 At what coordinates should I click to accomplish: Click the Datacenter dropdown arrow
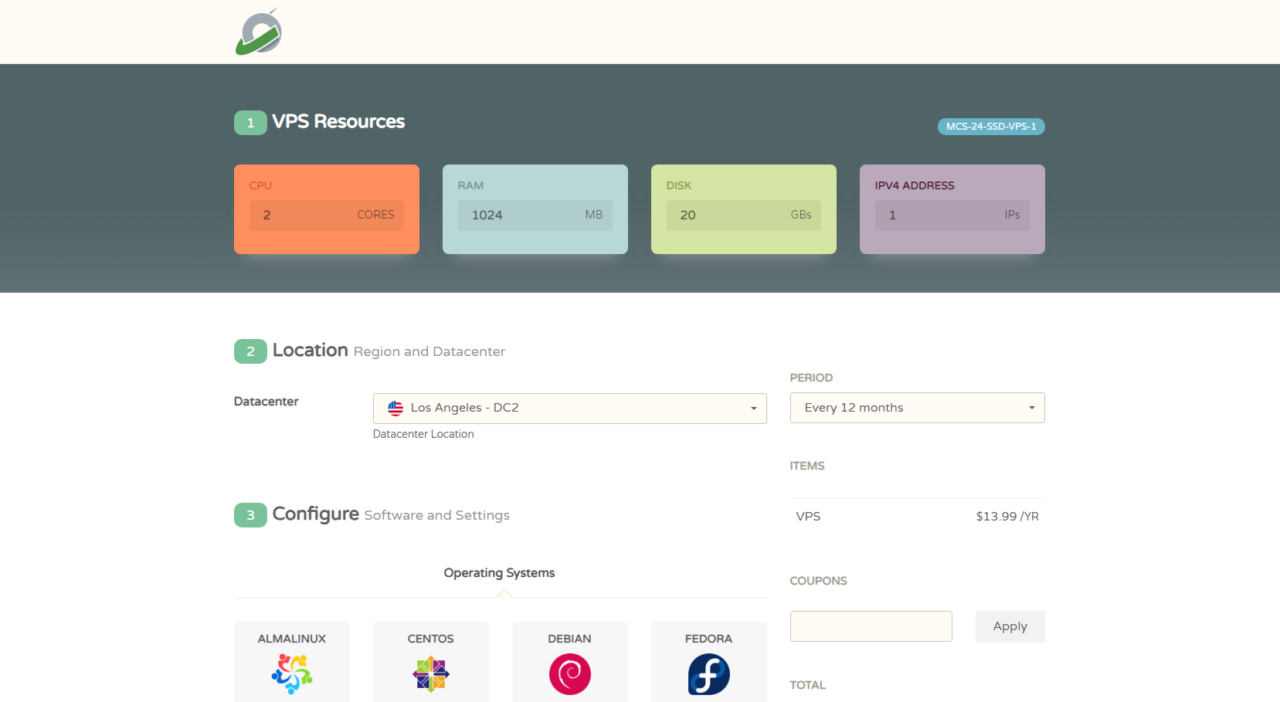coord(753,408)
